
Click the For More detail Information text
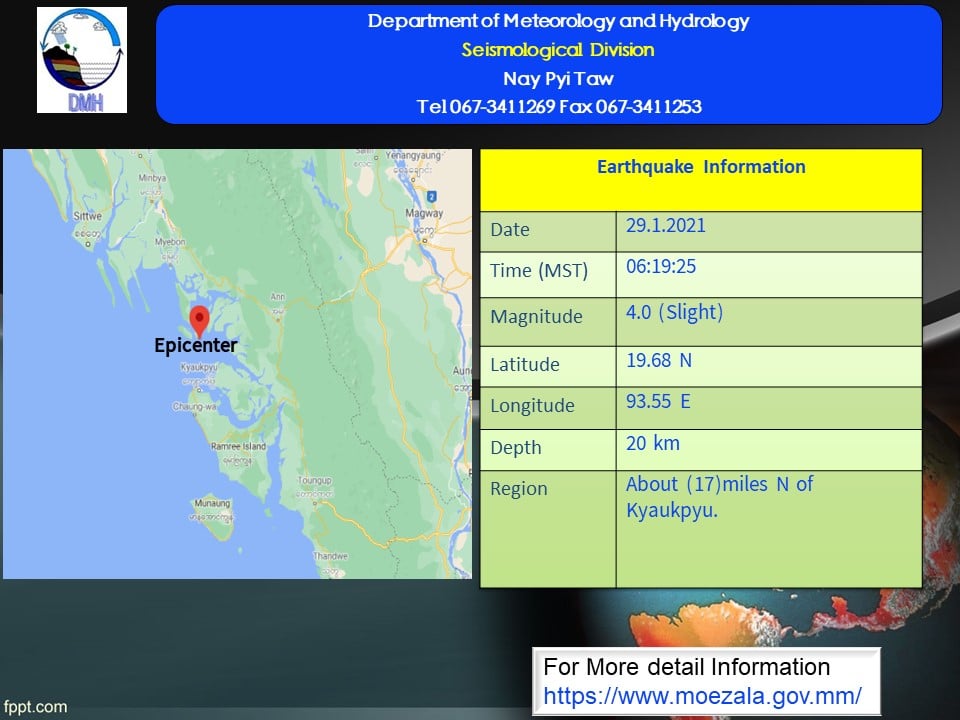(x=686, y=667)
